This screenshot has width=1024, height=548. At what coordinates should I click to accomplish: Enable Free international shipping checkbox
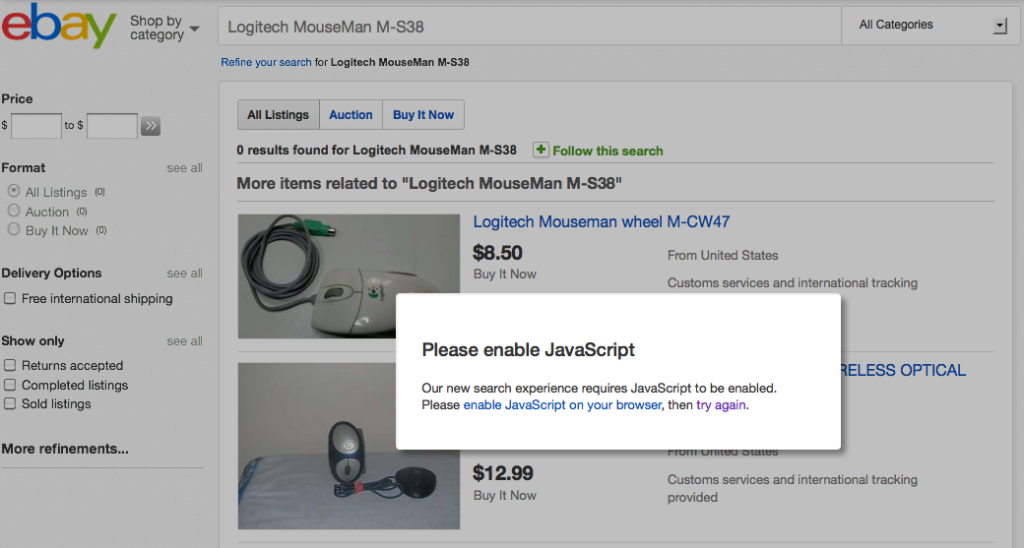(x=10, y=298)
